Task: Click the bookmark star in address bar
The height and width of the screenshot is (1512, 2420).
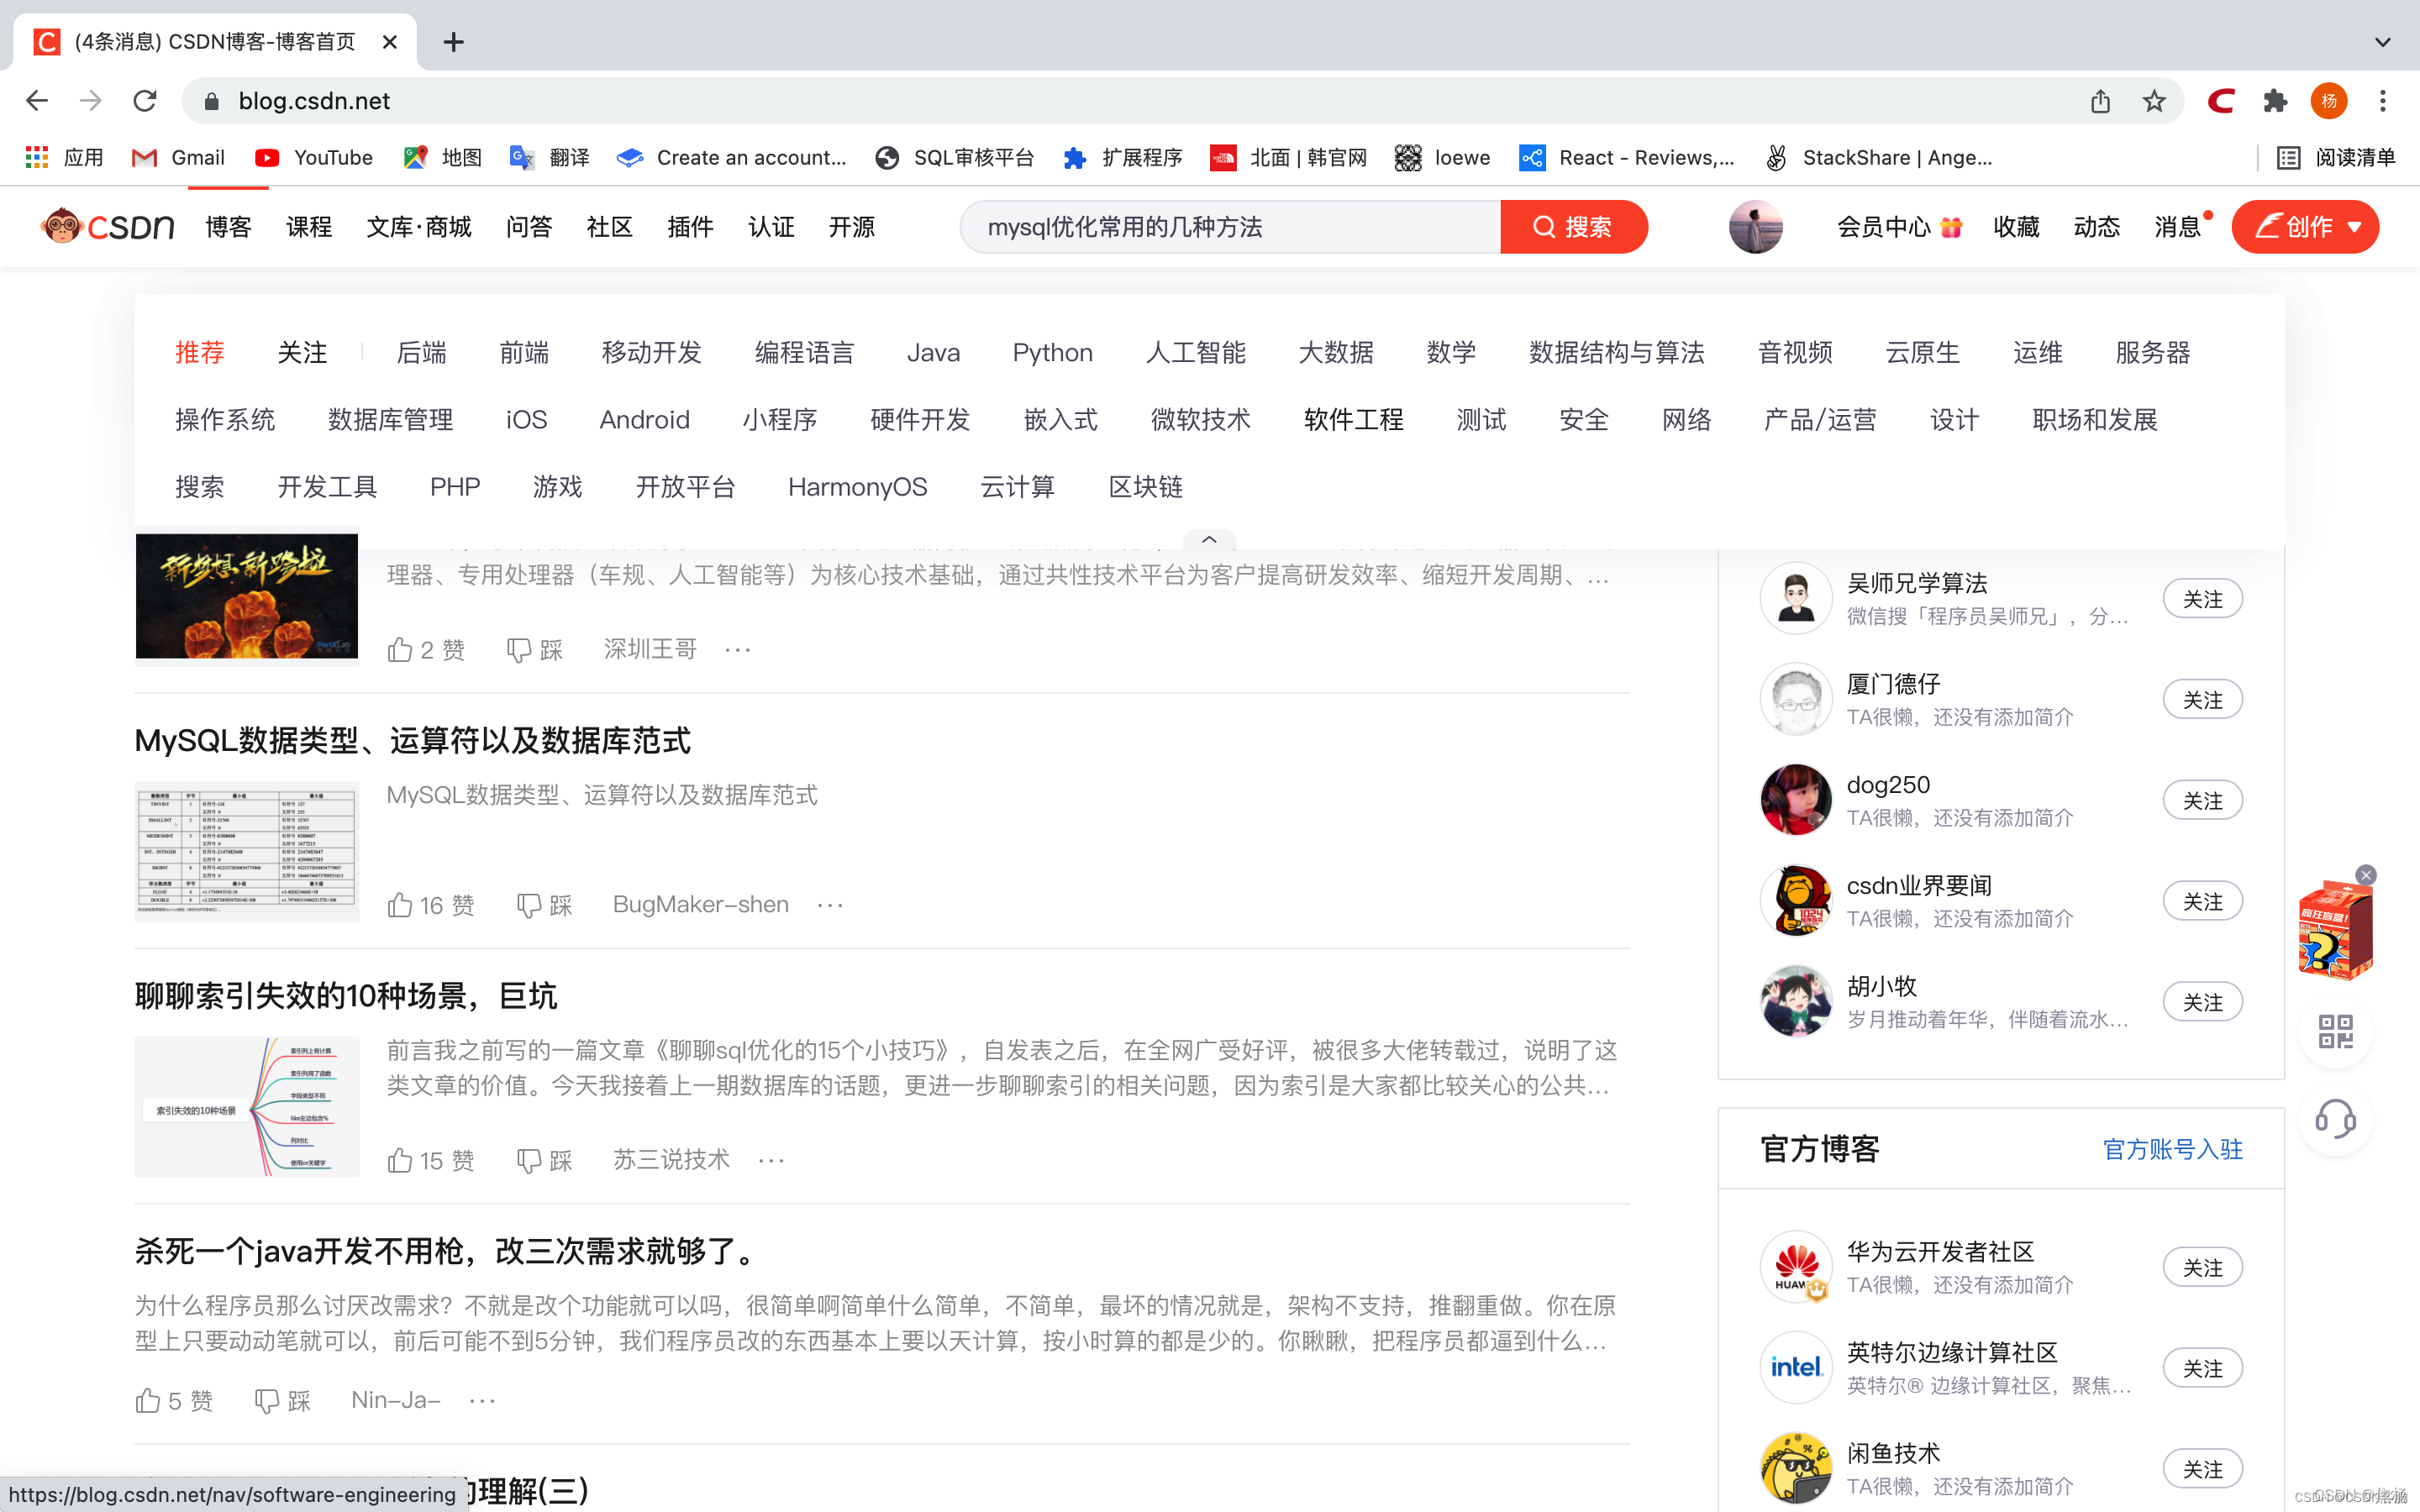Action: (2154, 101)
